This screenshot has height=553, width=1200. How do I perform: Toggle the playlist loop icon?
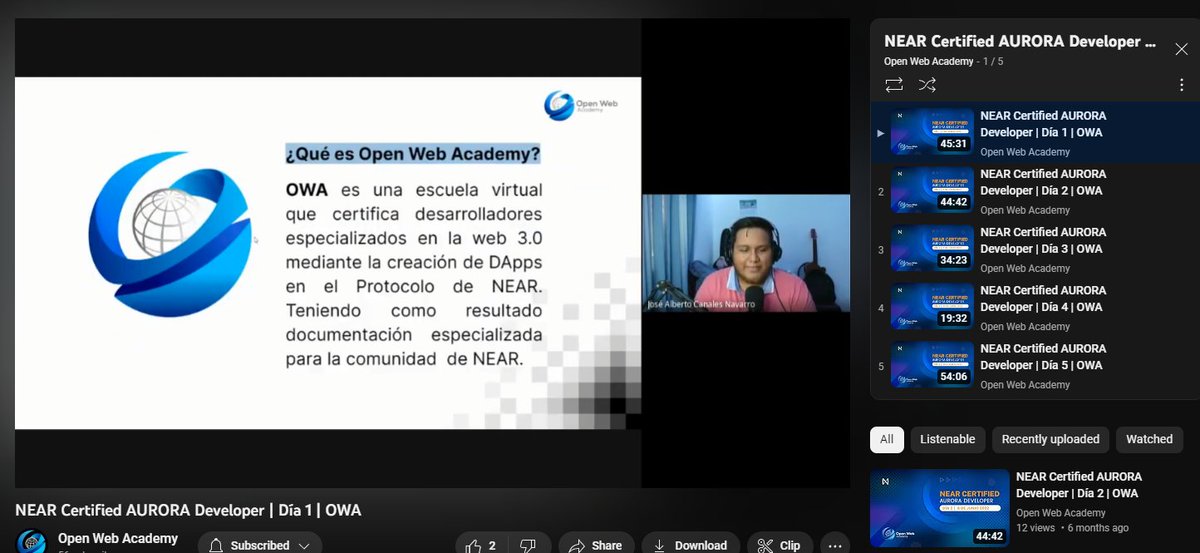[x=894, y=85]
